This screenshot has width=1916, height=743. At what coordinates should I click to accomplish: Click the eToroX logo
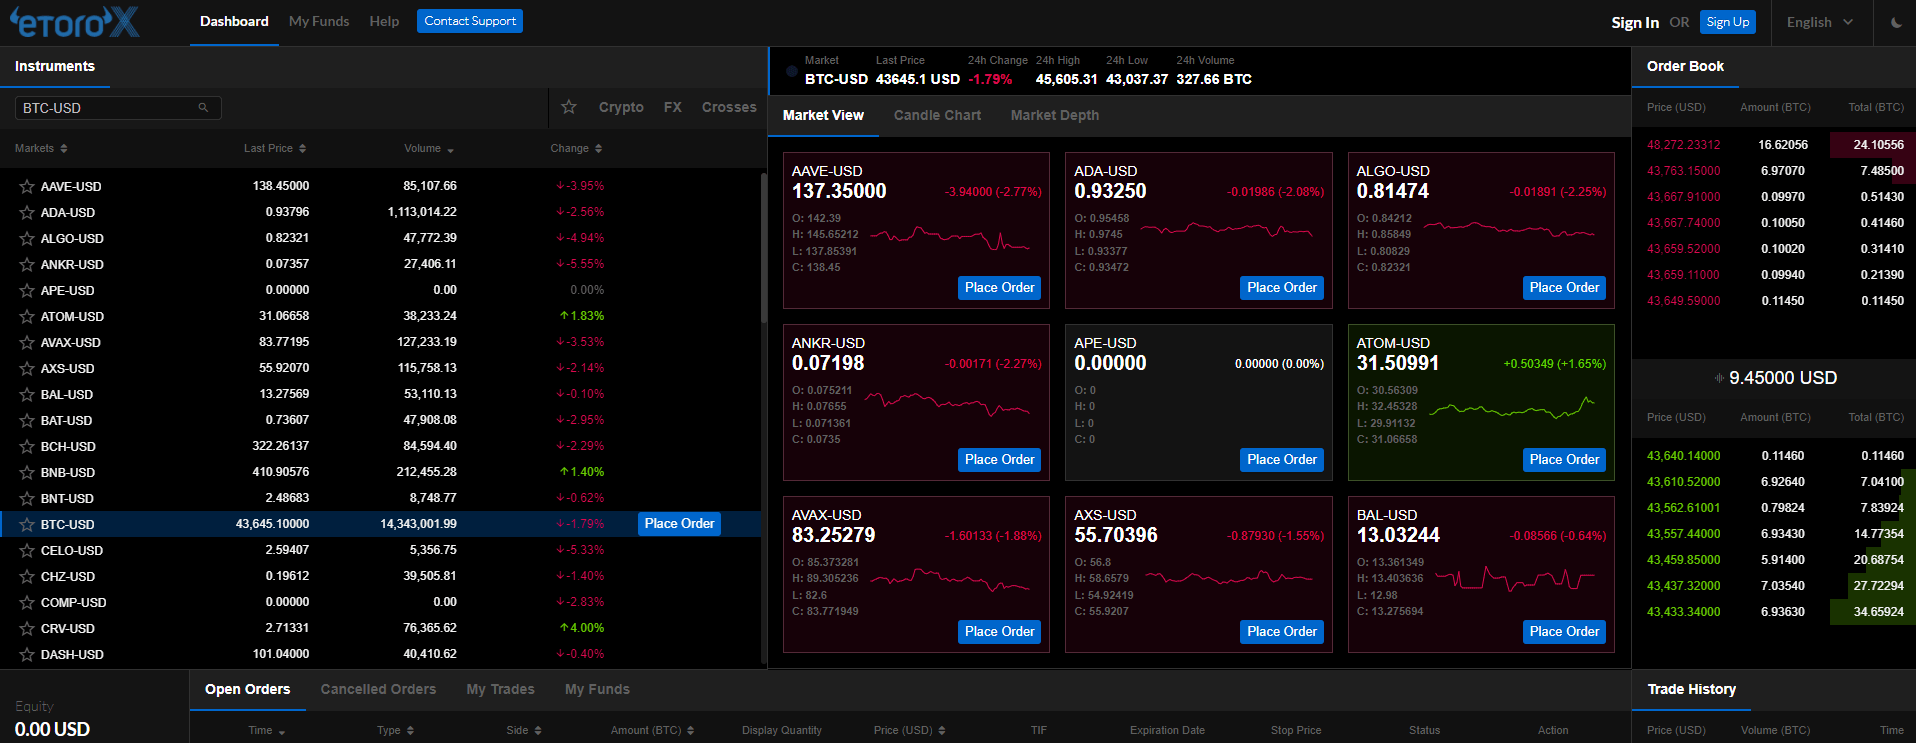click(75, 21)
